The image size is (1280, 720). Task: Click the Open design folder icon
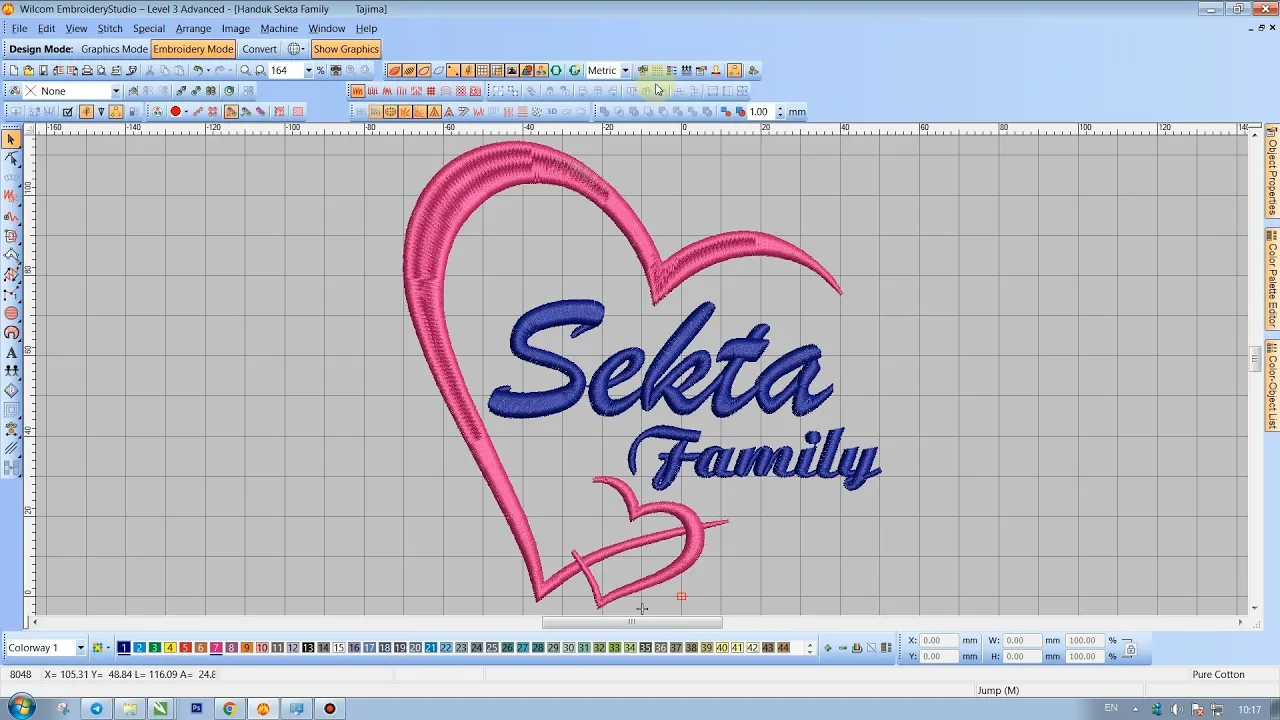click(x=29, y=70)
